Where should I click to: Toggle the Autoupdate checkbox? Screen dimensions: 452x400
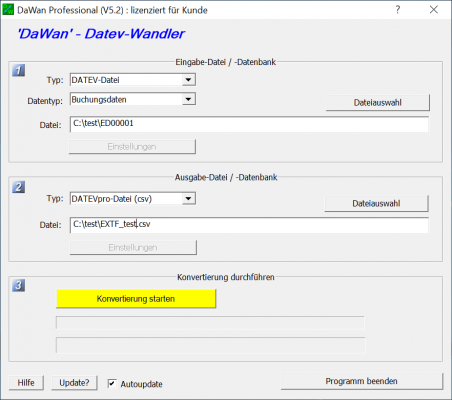(x=112, y=383)
